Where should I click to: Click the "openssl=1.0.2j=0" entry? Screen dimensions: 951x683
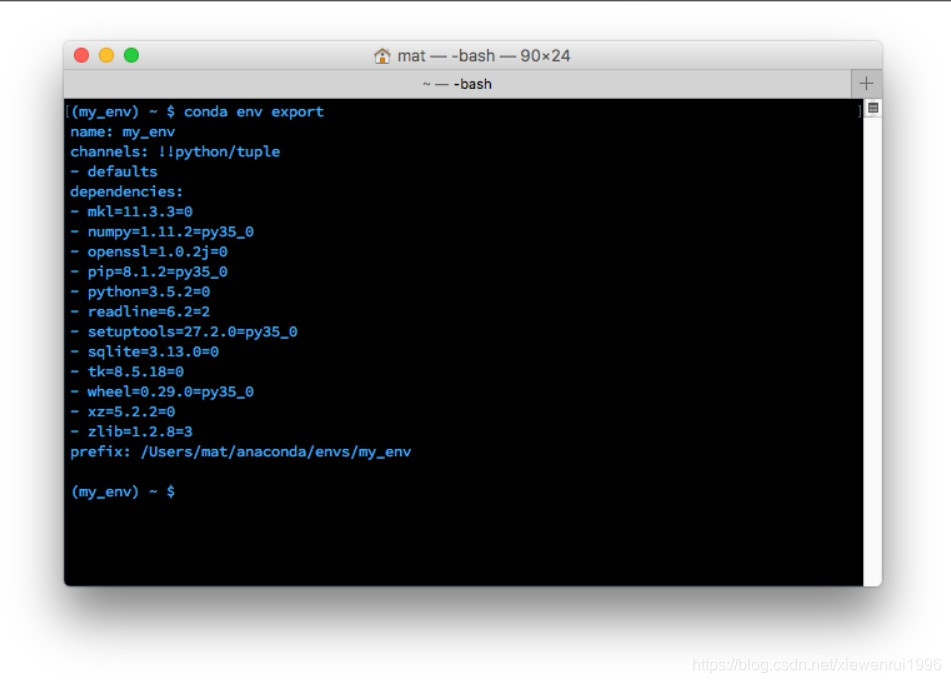click(x=158, y=252)
